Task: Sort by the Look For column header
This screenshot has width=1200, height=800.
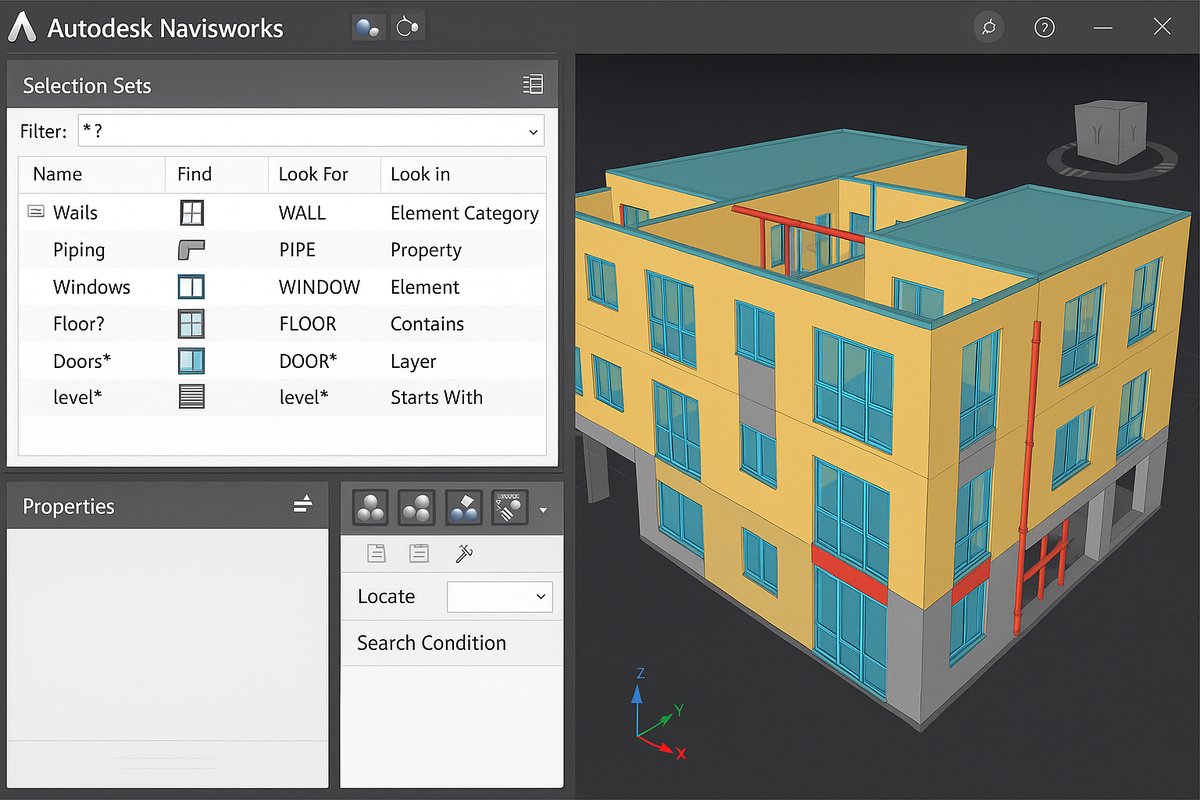Action: pyautogui.click(x=313, y=174)
